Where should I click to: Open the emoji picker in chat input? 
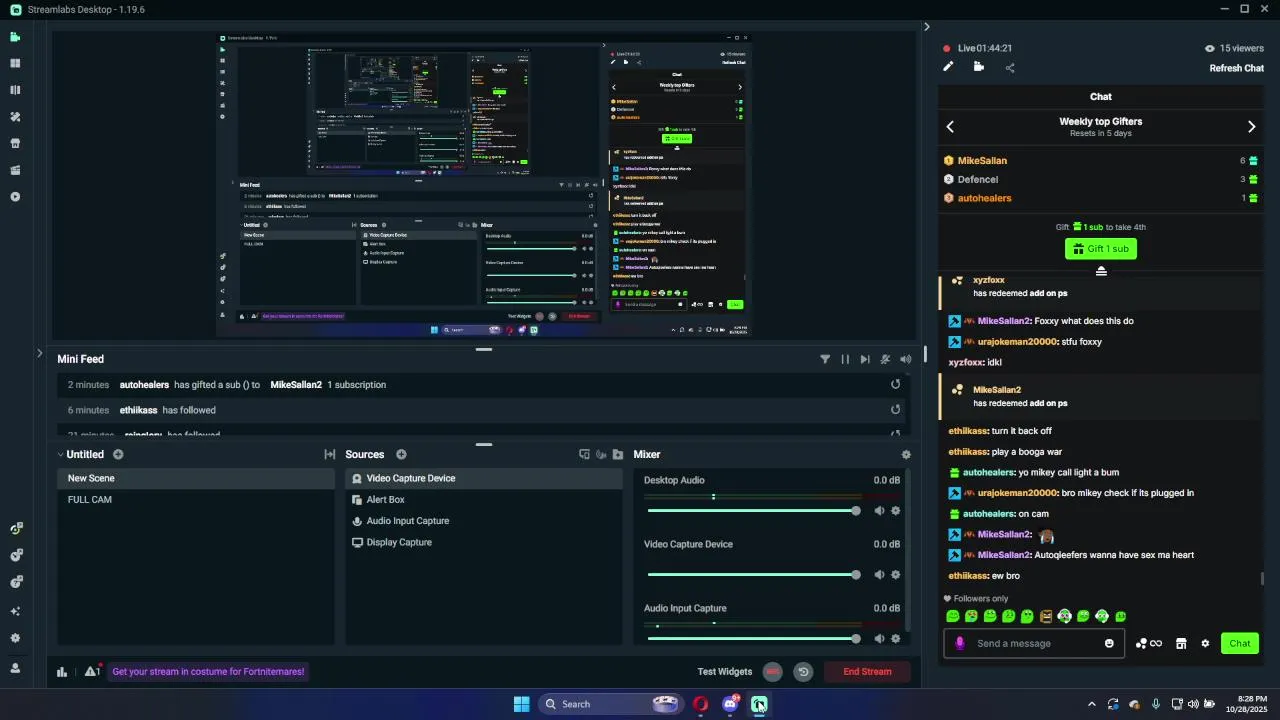(1109, 643)
